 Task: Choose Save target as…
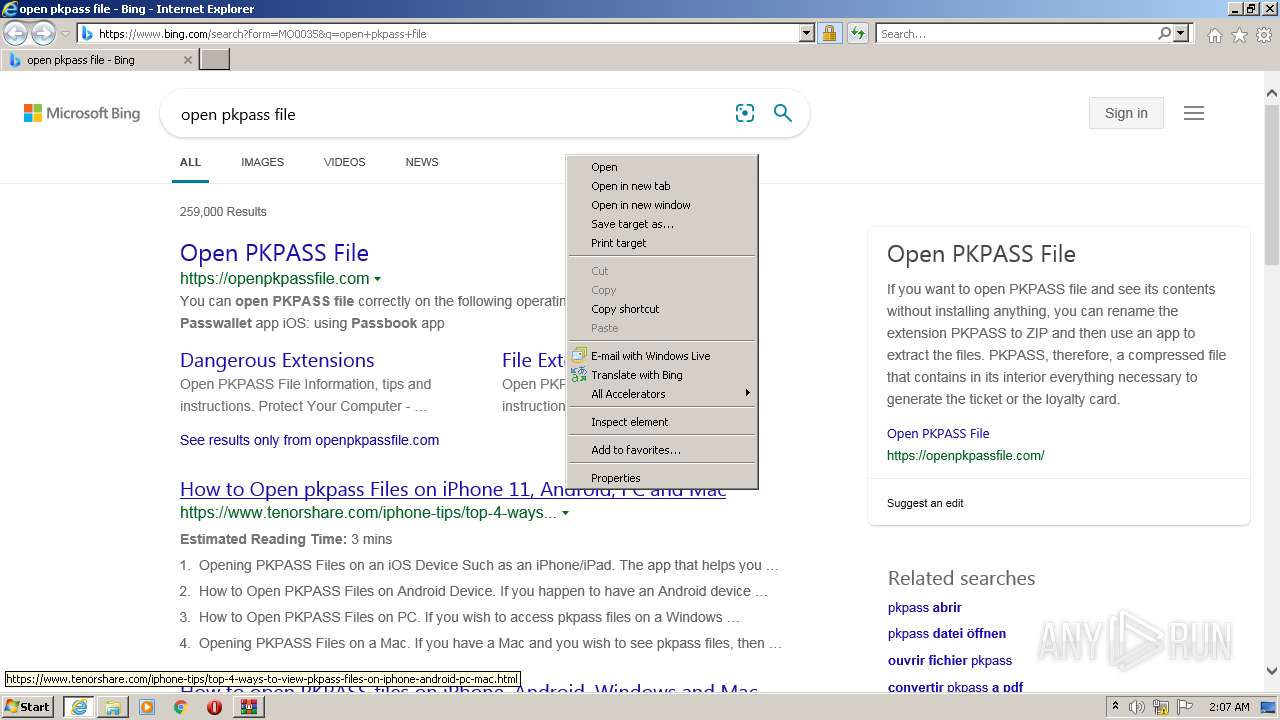662,224
